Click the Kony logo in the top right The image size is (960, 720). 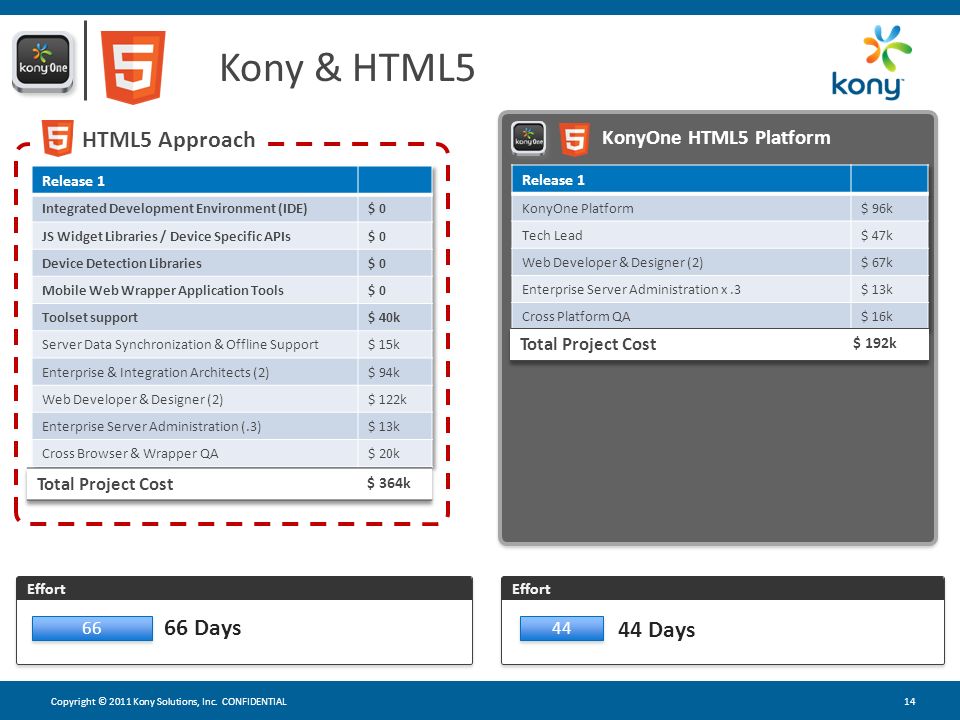[x=871, y=62]
